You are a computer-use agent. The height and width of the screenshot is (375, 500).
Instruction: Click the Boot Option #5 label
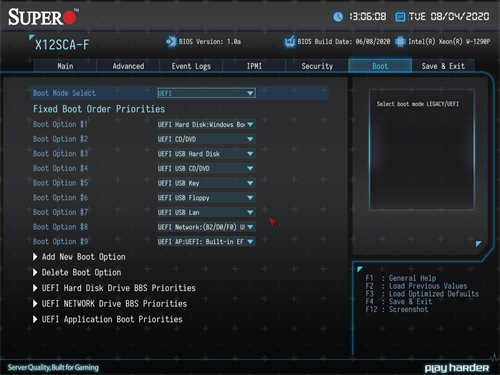[x=60, y=183]
